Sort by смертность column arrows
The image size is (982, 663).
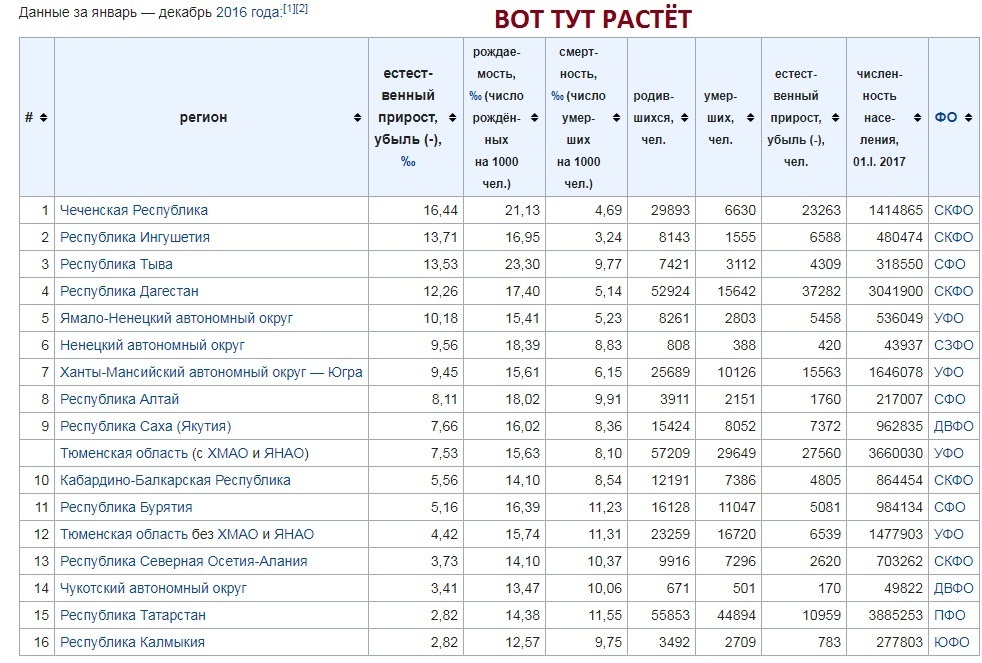(x=616, y=118)
